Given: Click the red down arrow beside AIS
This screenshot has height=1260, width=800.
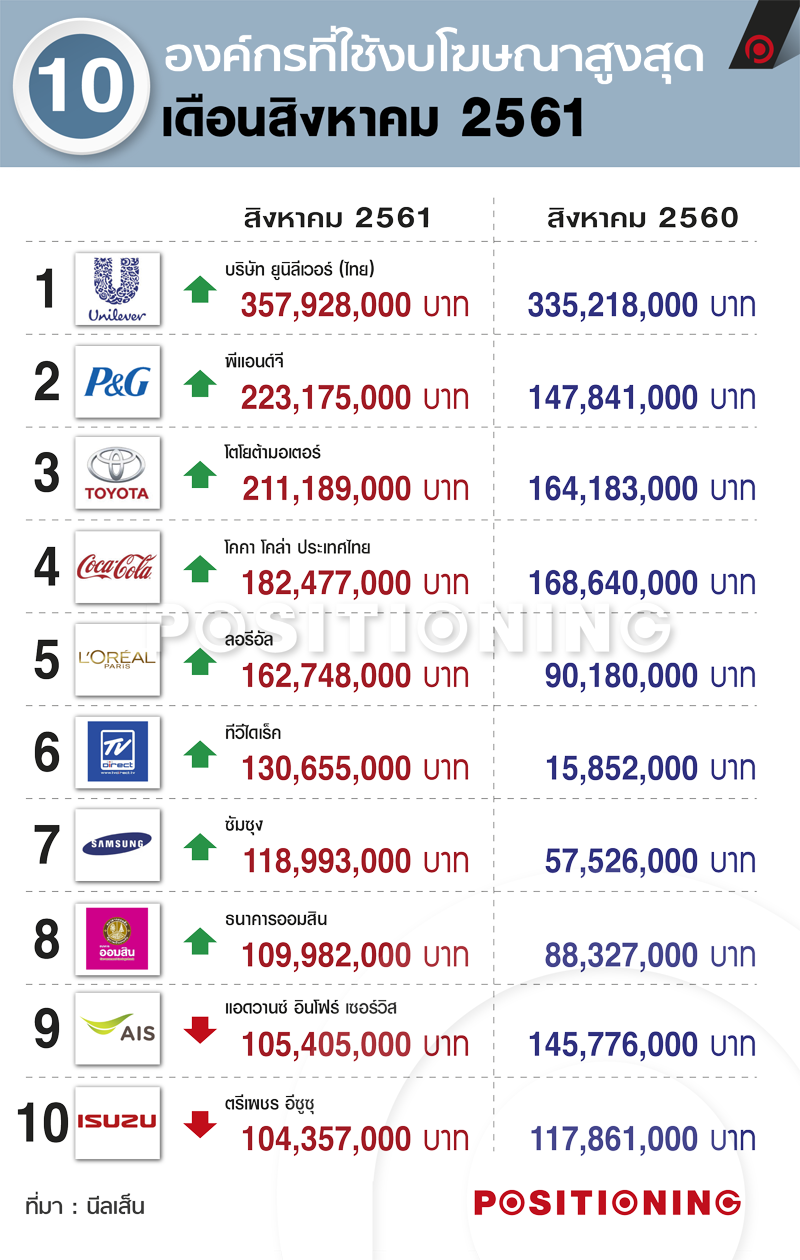Looking at the screenshot, I should point(201,1031).
